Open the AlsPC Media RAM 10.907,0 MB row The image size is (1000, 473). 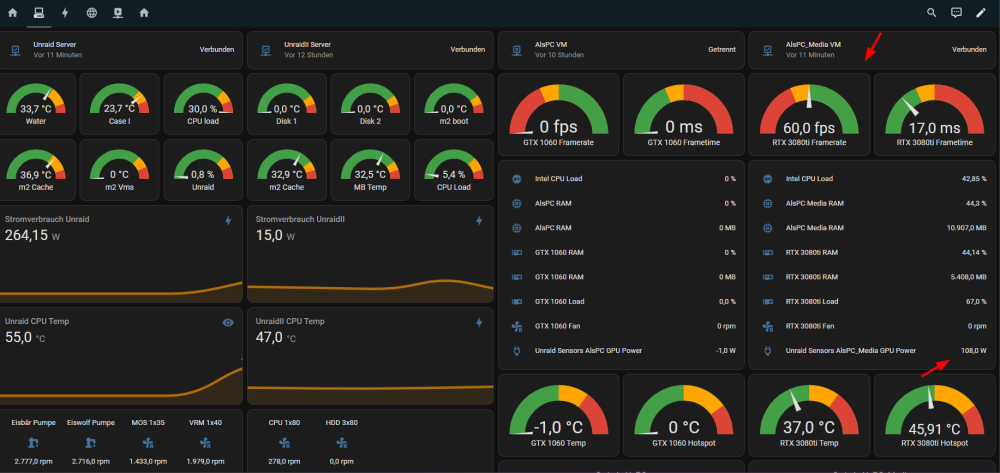point(872,228)
